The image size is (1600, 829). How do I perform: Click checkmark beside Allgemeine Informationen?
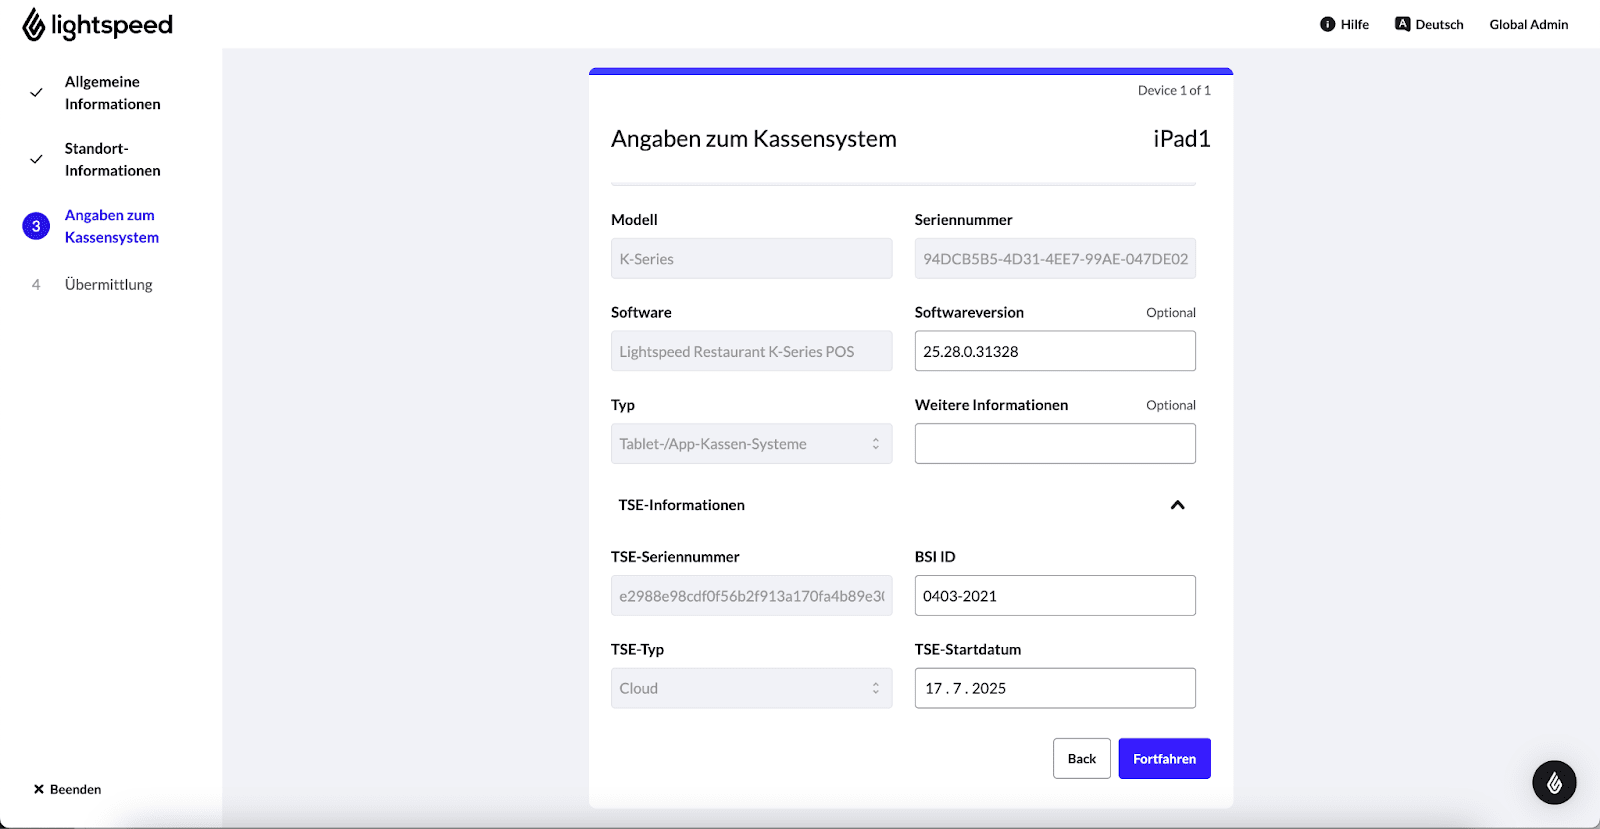click(36, 93)
